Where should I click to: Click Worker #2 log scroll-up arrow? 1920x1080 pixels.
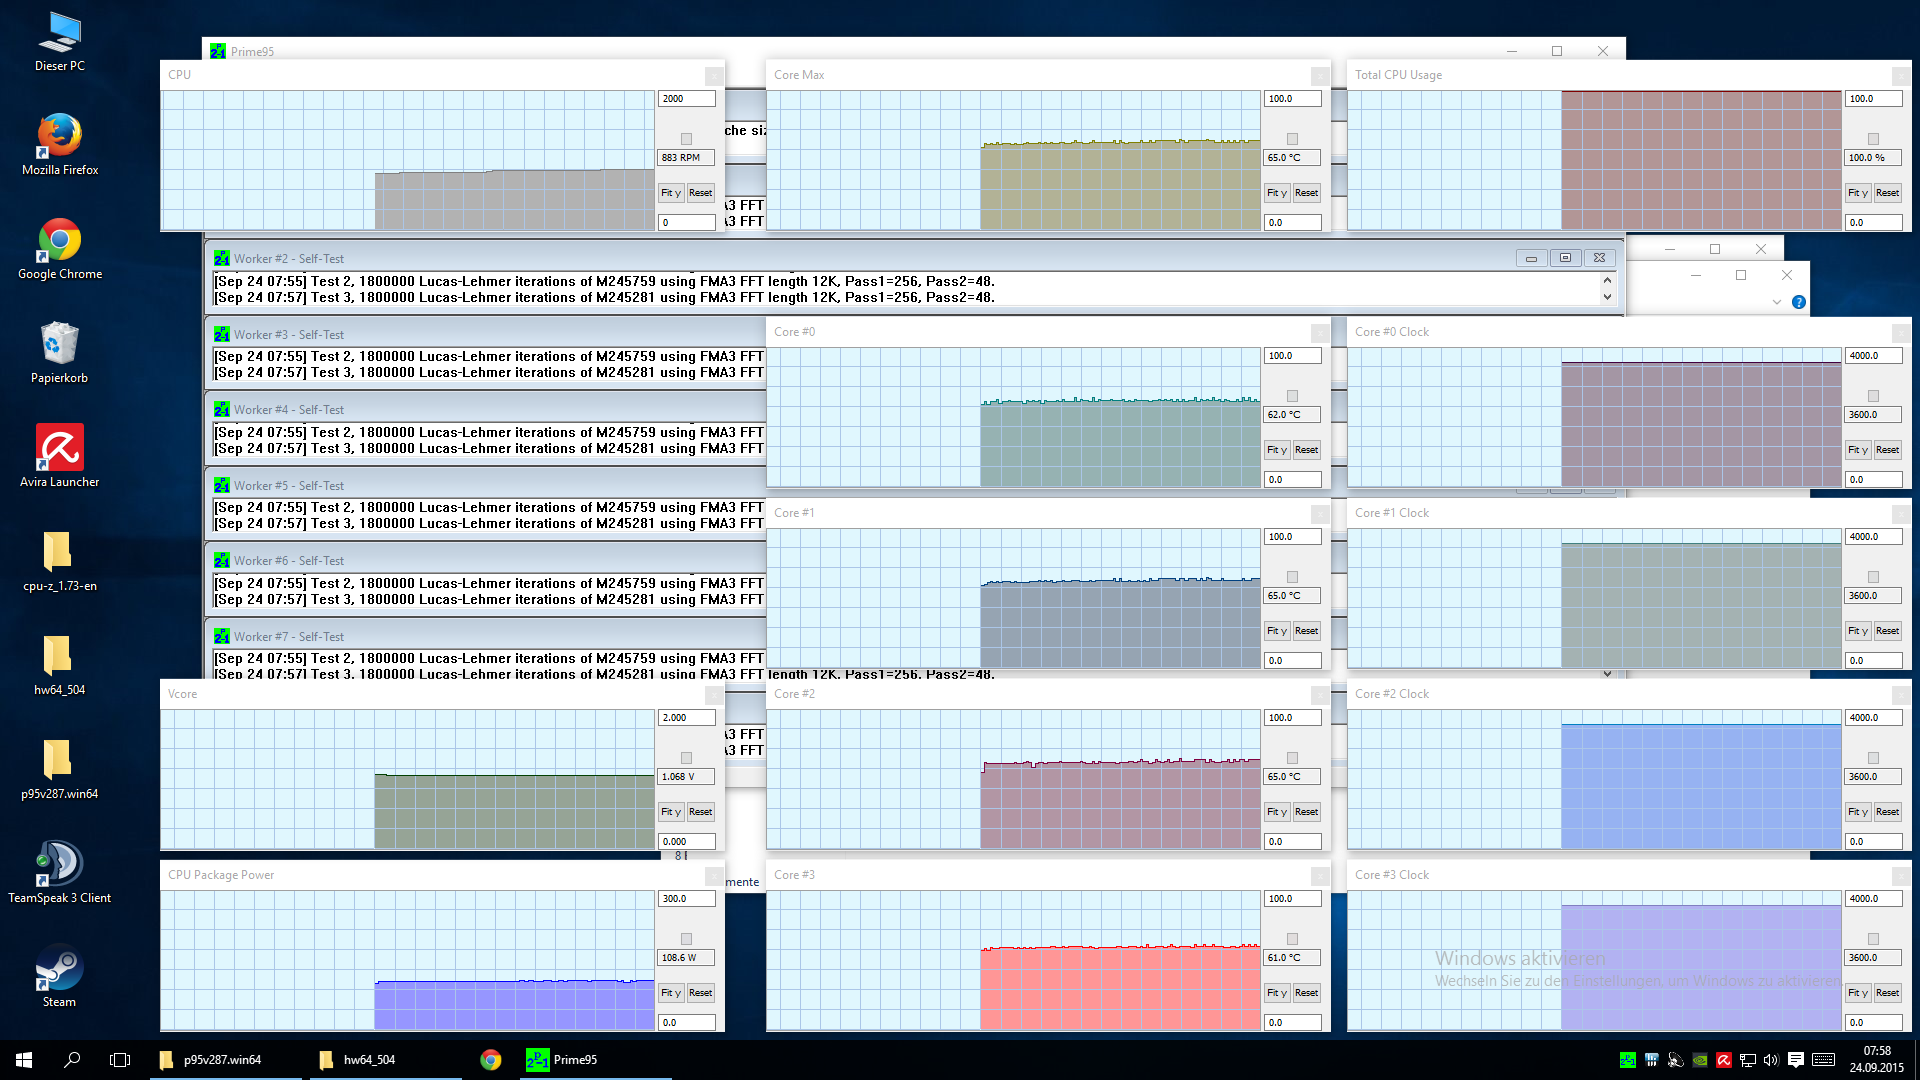click(x=1607, y=281)
